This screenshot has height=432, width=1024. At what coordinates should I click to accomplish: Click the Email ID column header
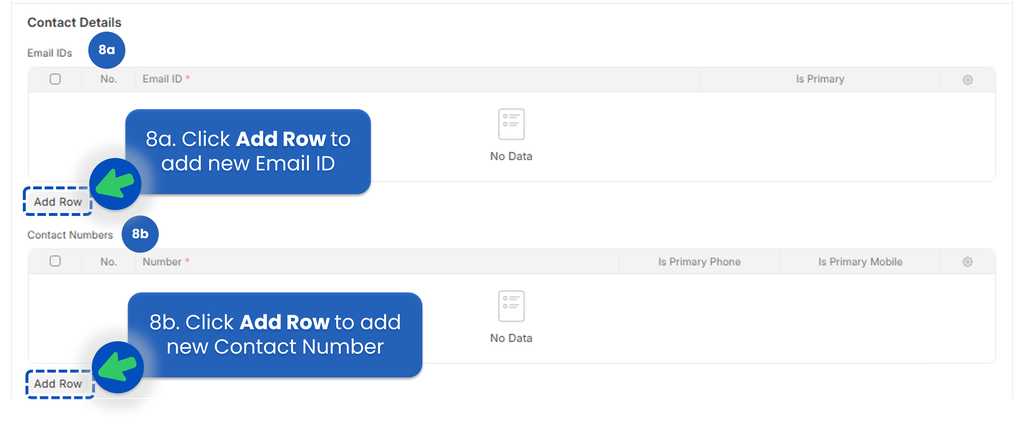pos(166,79)
